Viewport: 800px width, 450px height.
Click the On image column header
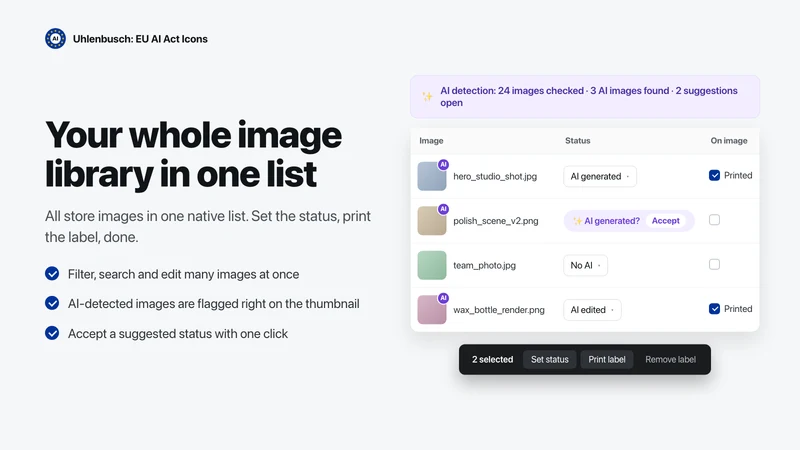[x=729, y=141]
